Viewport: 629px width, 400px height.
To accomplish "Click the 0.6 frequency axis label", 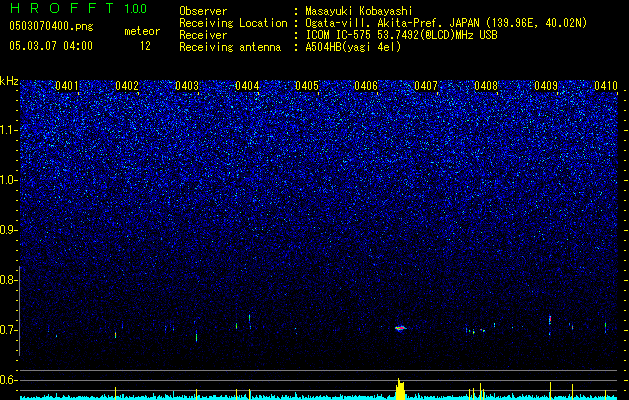I will 8,380.
